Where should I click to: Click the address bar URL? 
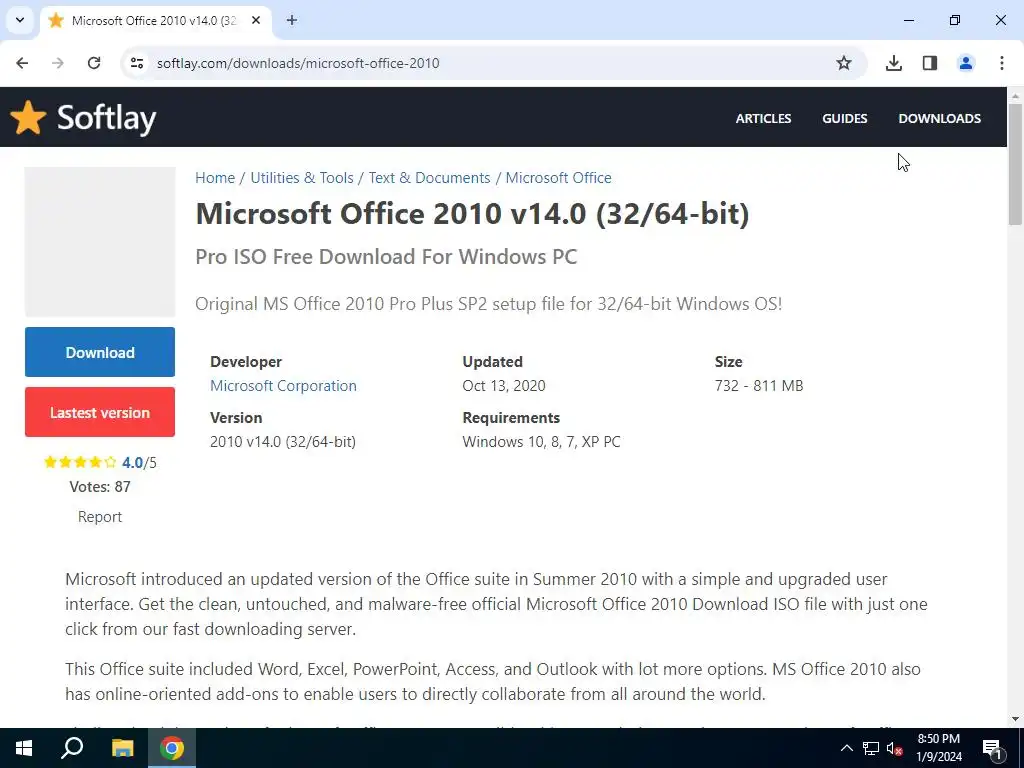click(x=298, y=63)
